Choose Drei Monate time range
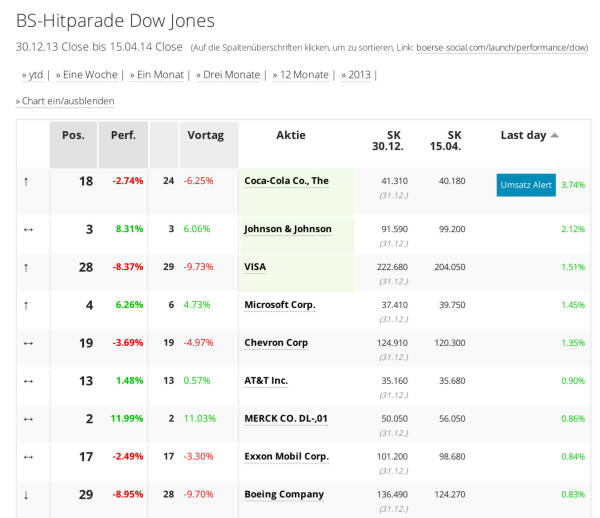This screenshot has height=518, width=600. (x=230, y=74)
